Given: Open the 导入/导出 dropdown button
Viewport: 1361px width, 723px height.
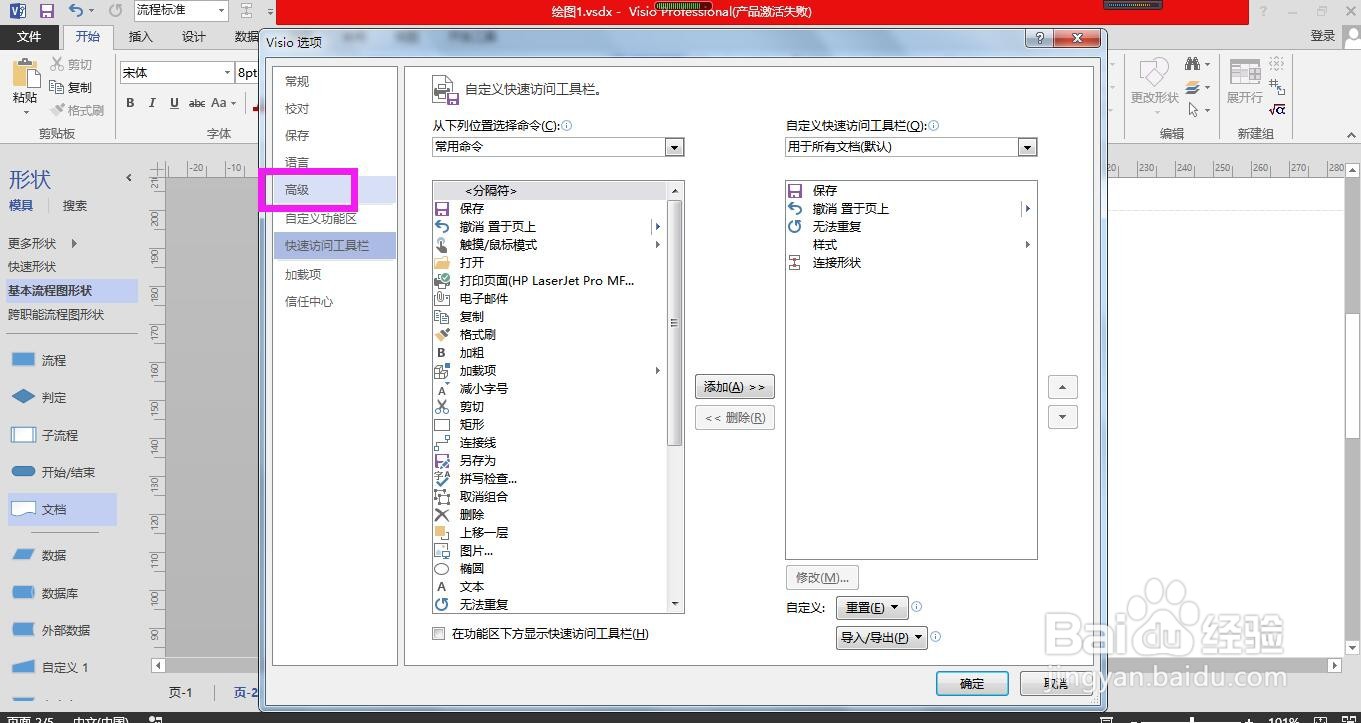Looking at the screenshot, I should pos(882,637).
